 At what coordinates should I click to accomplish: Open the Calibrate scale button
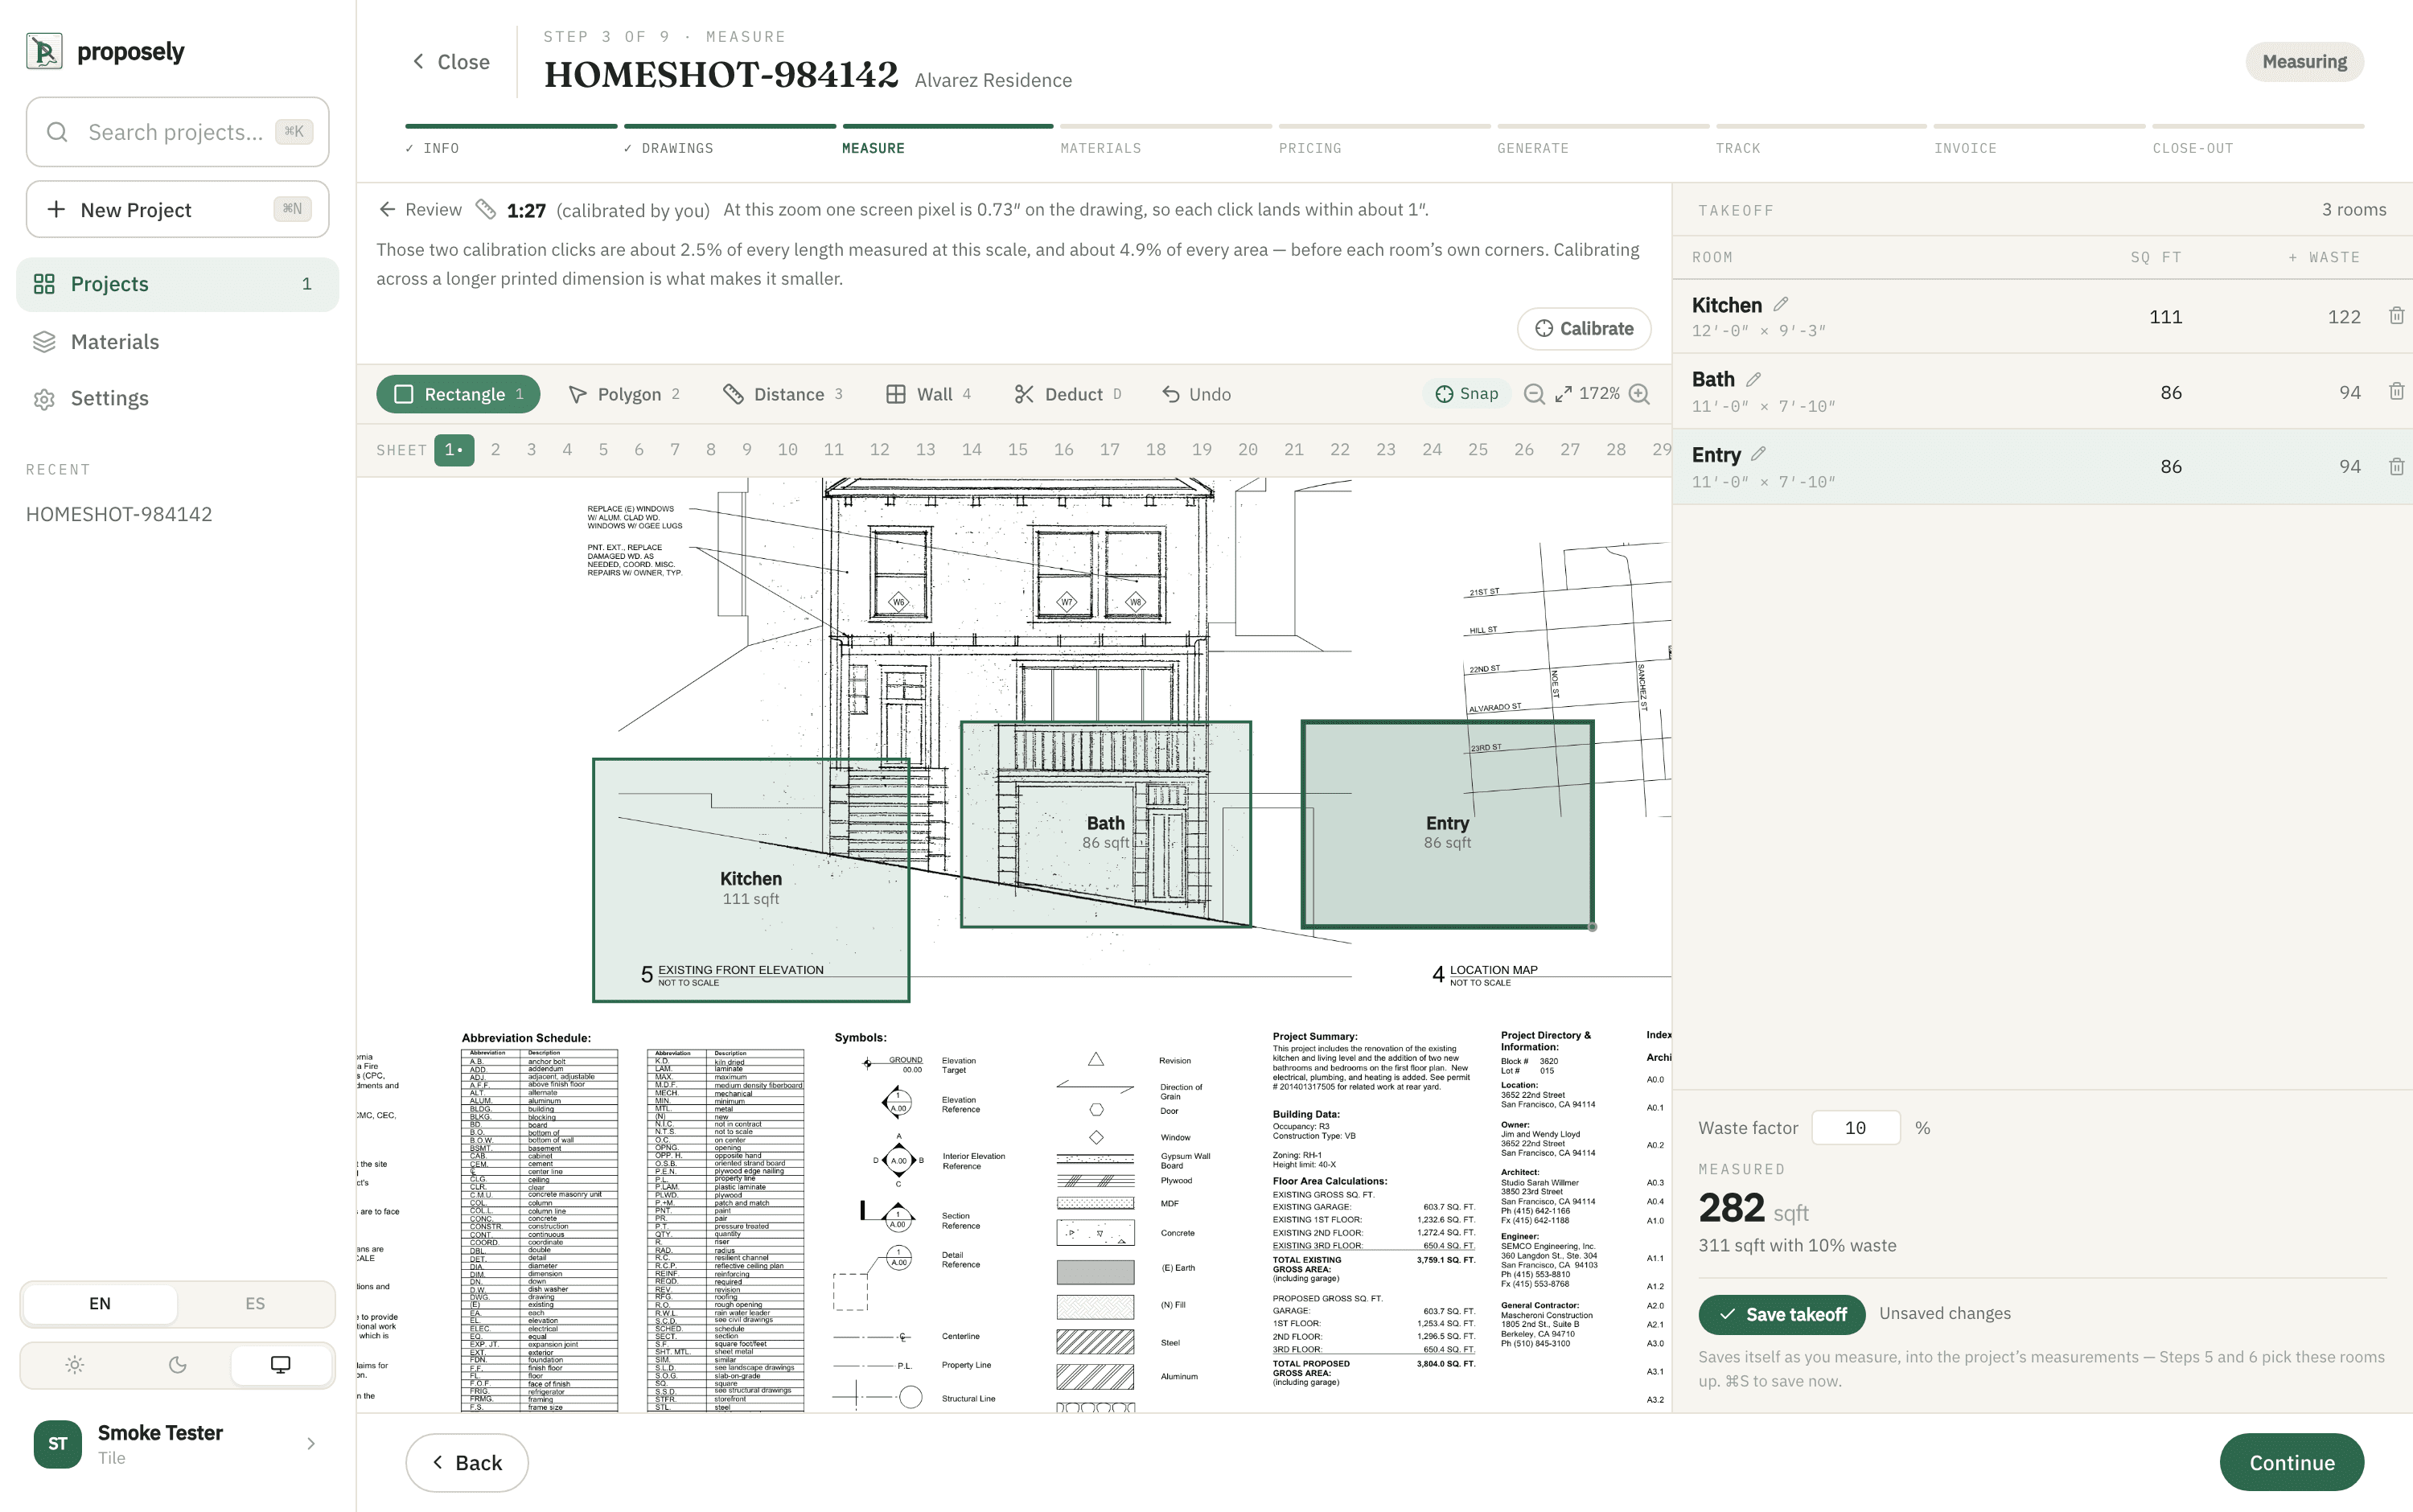click(x=1584, y=328)
